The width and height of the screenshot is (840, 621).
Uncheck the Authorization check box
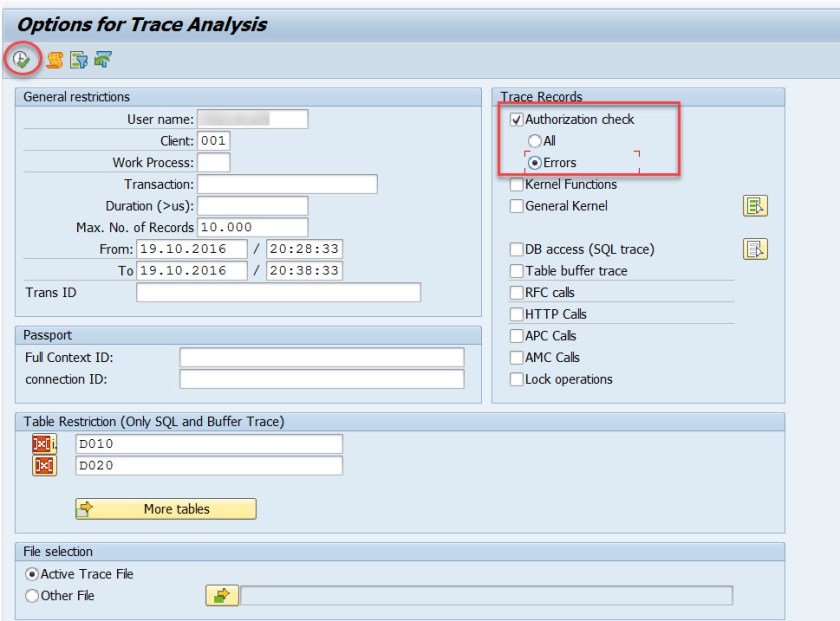coord(516,119)
